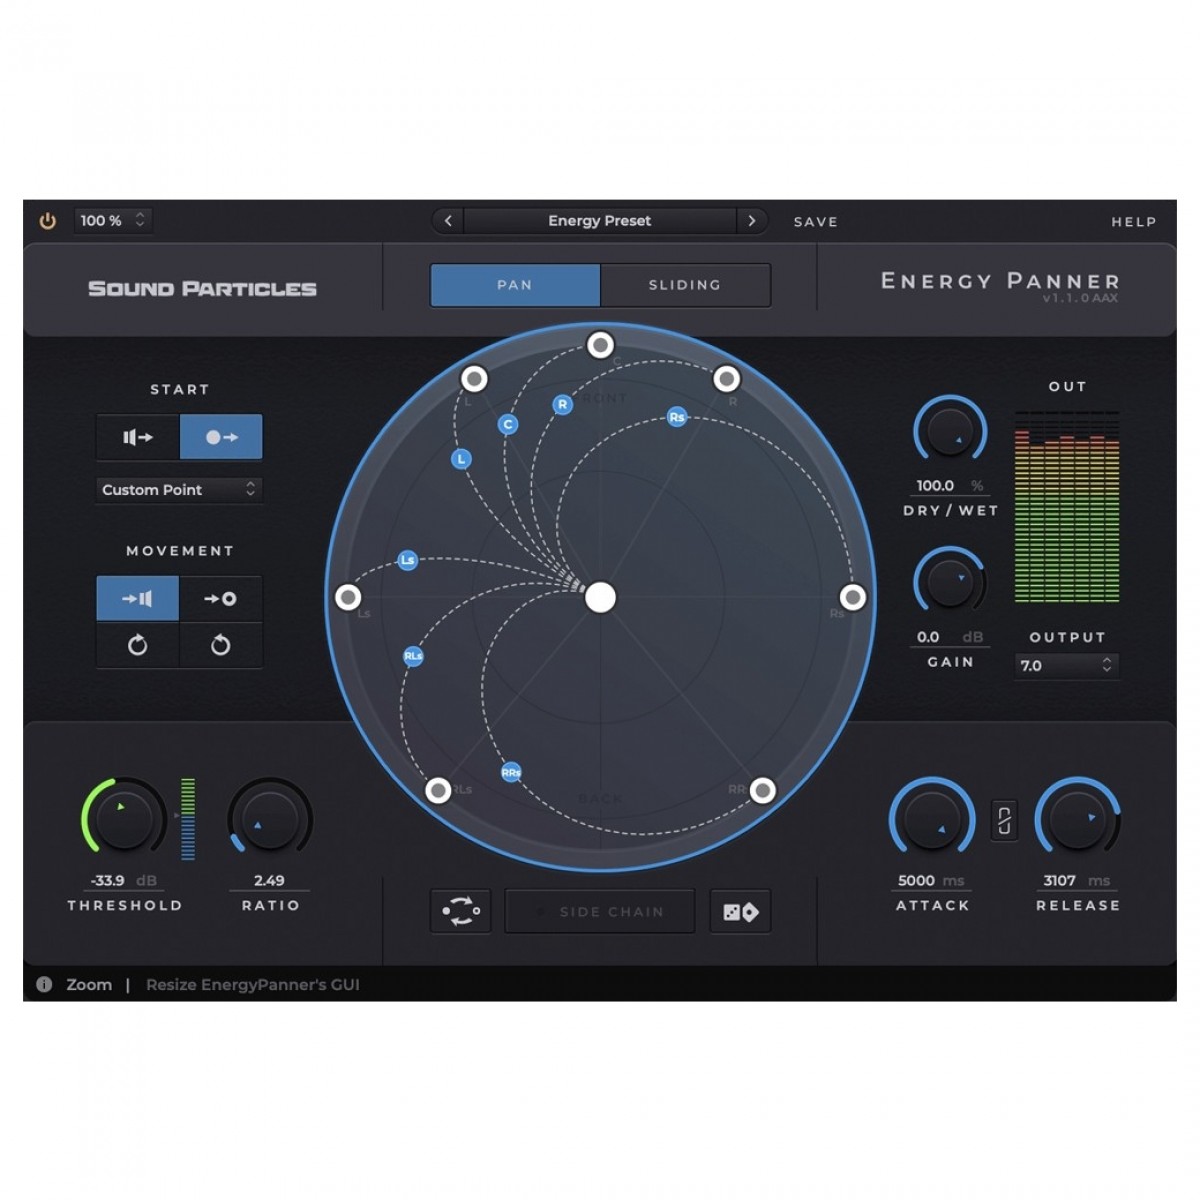This screenshot has width=1200, height=1200.
Task: Click the info icon in status bar
Action: 44,984
